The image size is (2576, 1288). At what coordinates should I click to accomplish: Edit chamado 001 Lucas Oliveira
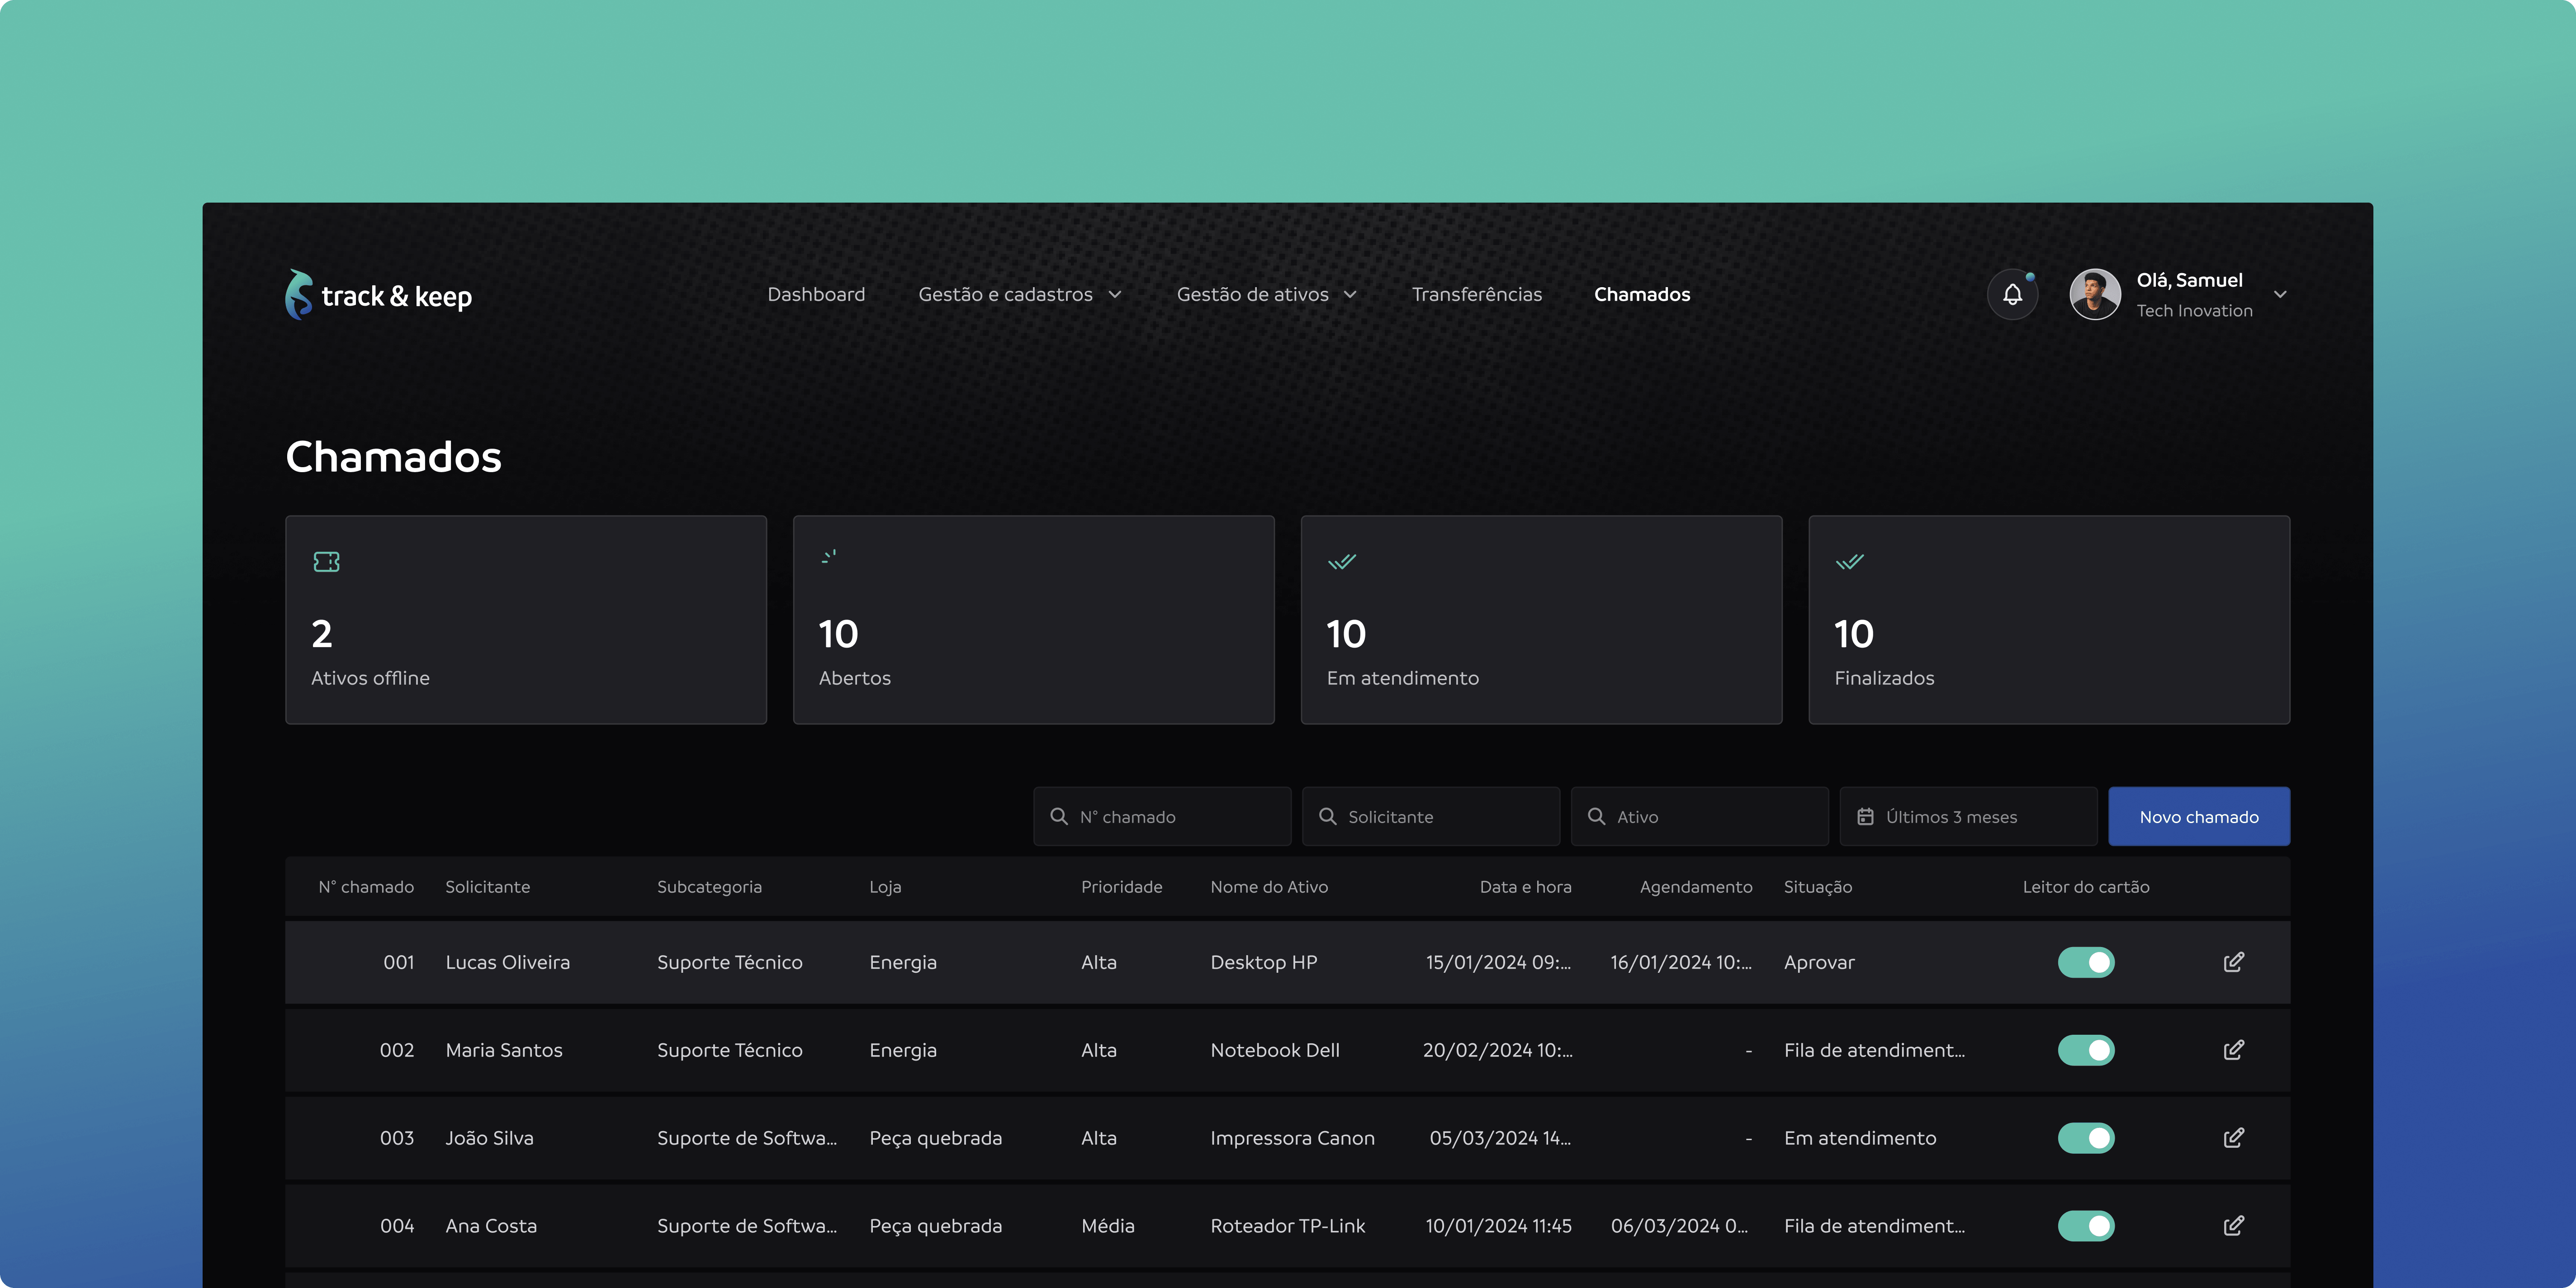pos(2233,962)
